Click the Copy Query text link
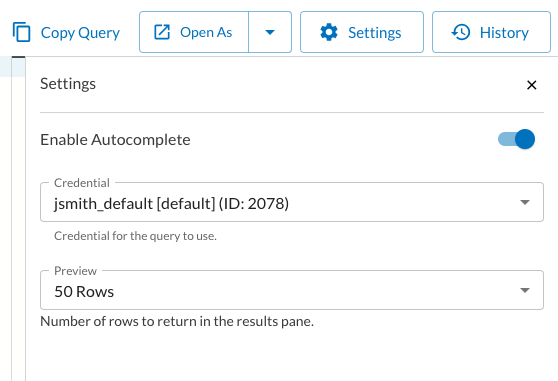This screenshot has width=558, height=381. (x=80, y=33)
